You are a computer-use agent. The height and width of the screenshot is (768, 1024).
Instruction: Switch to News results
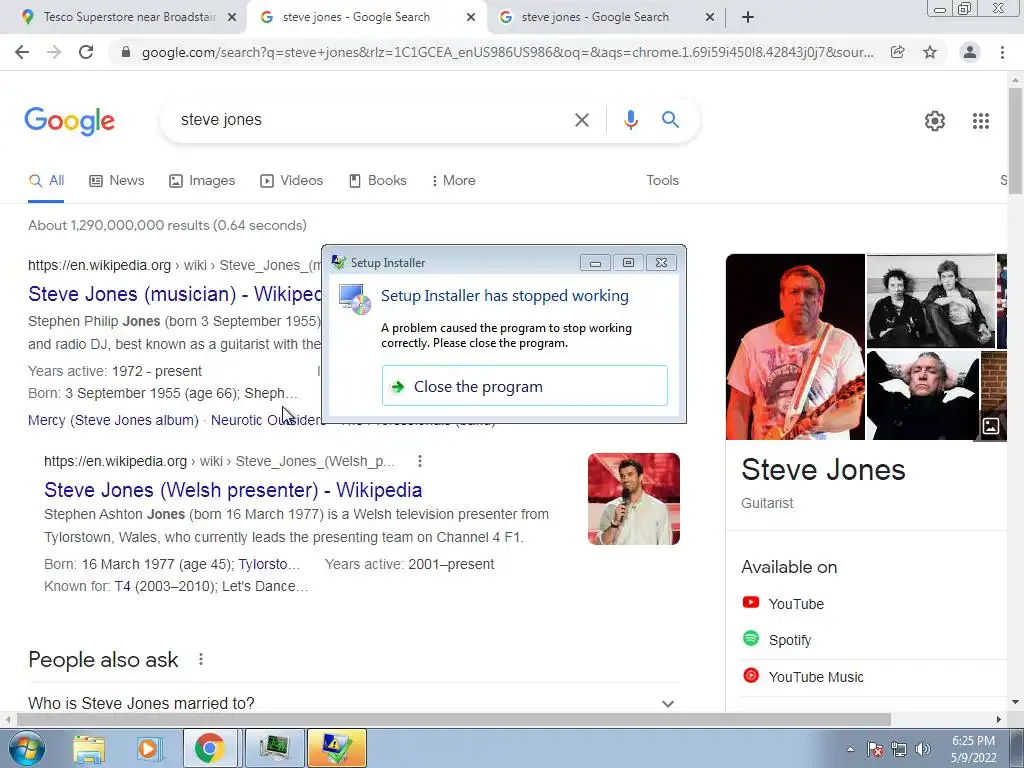117,181
